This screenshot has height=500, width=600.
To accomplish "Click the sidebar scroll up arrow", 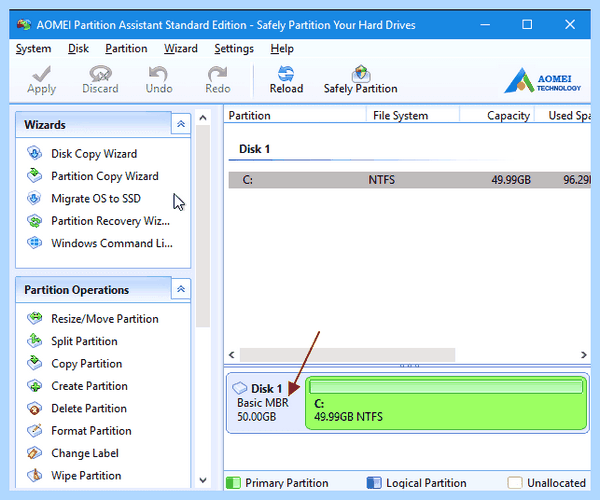I will click(203, 117).
